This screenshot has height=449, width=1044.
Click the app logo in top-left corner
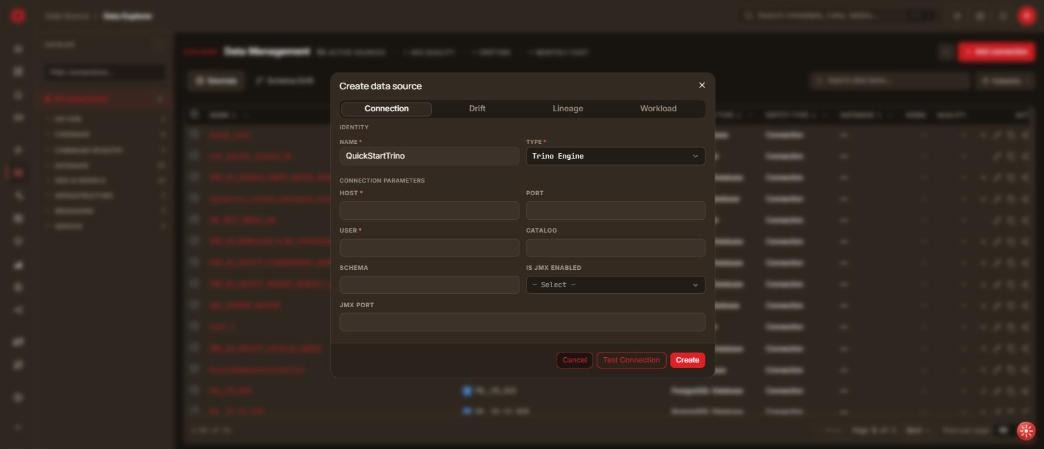18,16
